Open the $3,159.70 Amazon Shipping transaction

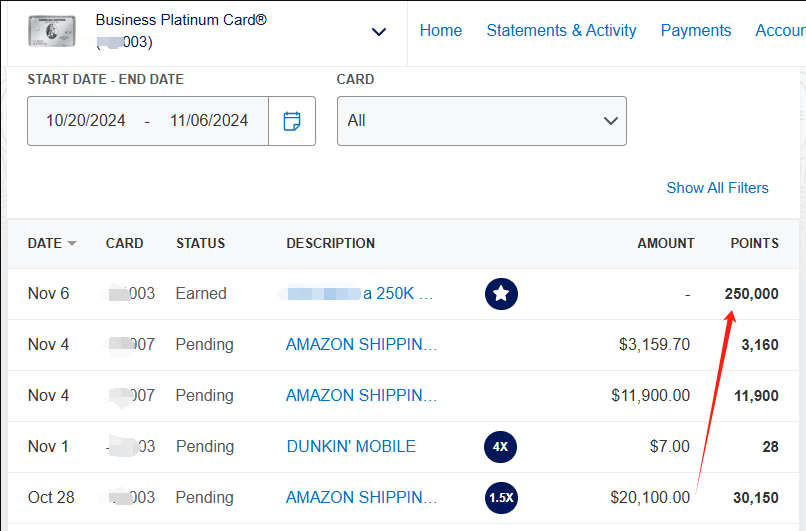361,345
